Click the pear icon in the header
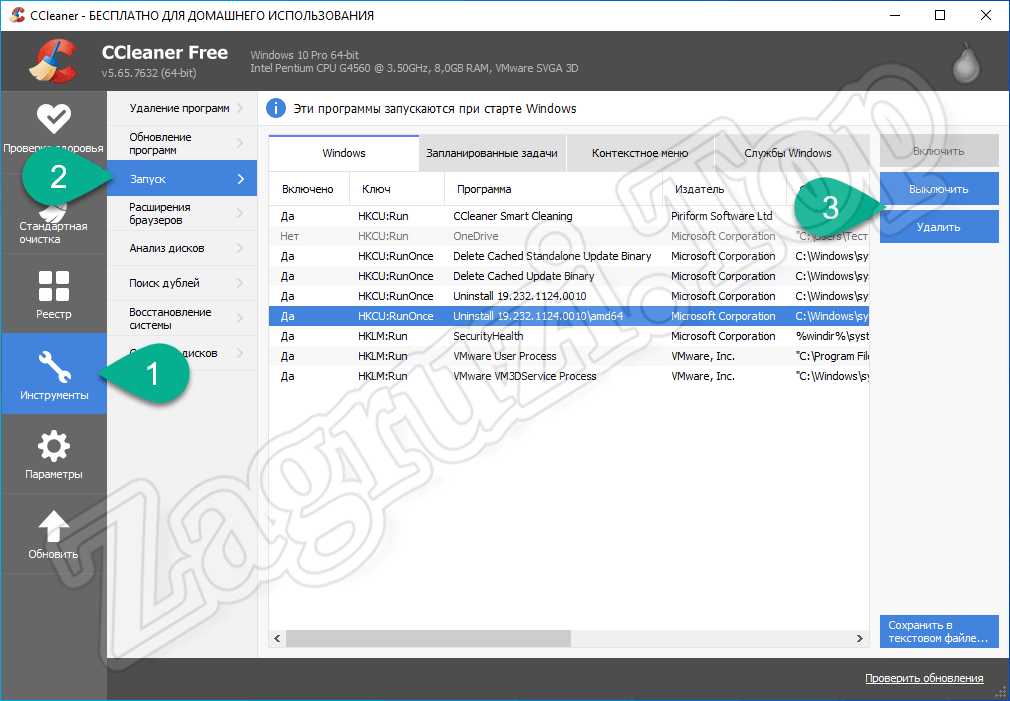The height and width of the screenshot is (701, 1010). pyautogui.click(x=966, y=62)
